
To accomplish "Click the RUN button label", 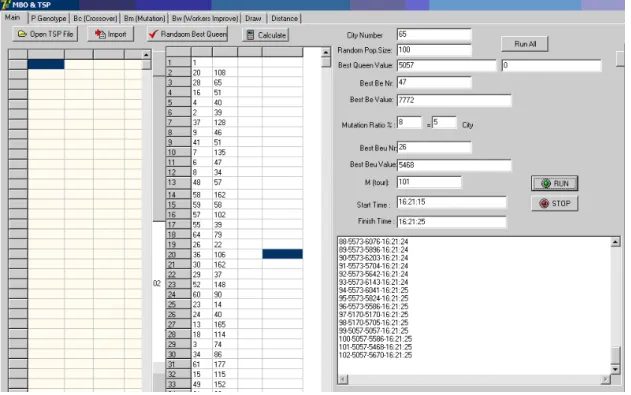I will tap(561, 183).
